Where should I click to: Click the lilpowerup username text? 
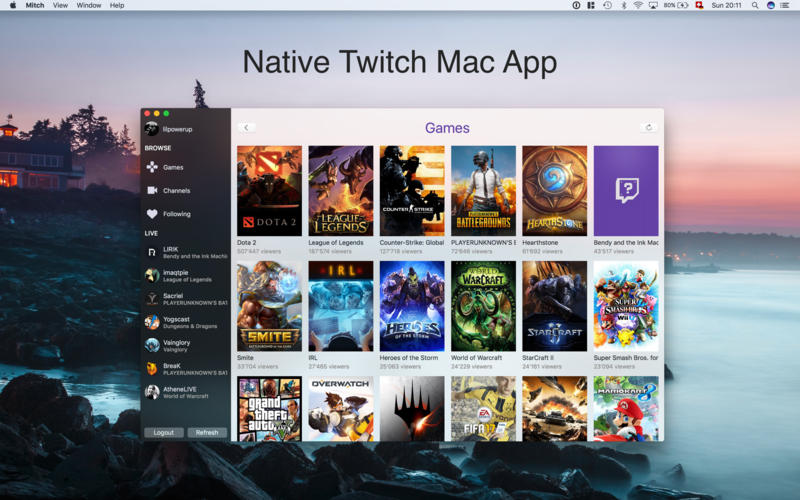(178, 130)
